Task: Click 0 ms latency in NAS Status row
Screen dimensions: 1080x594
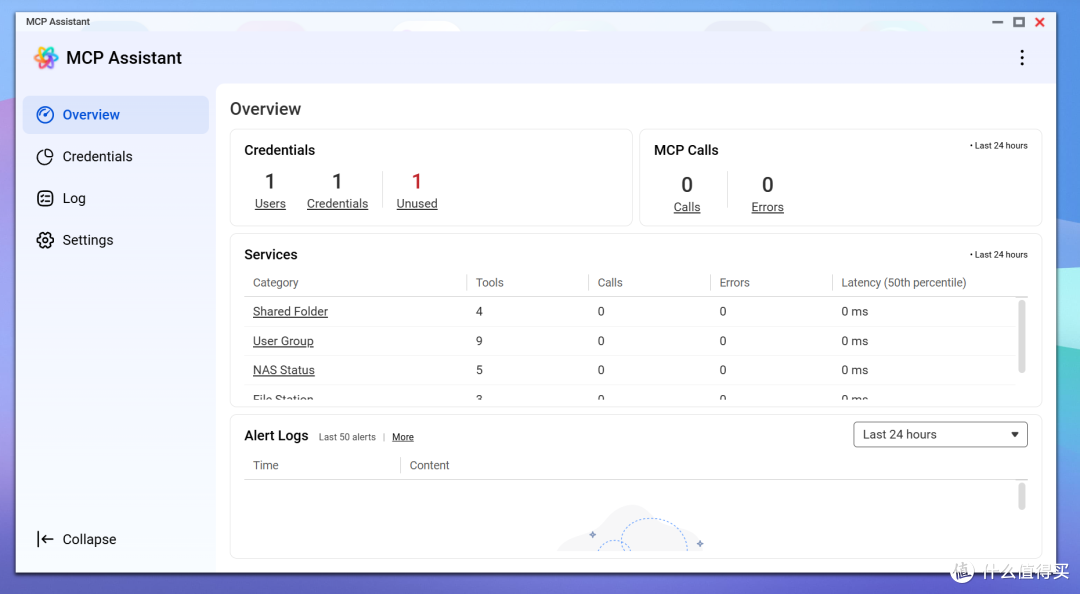Action: click(x=855, y=370)
